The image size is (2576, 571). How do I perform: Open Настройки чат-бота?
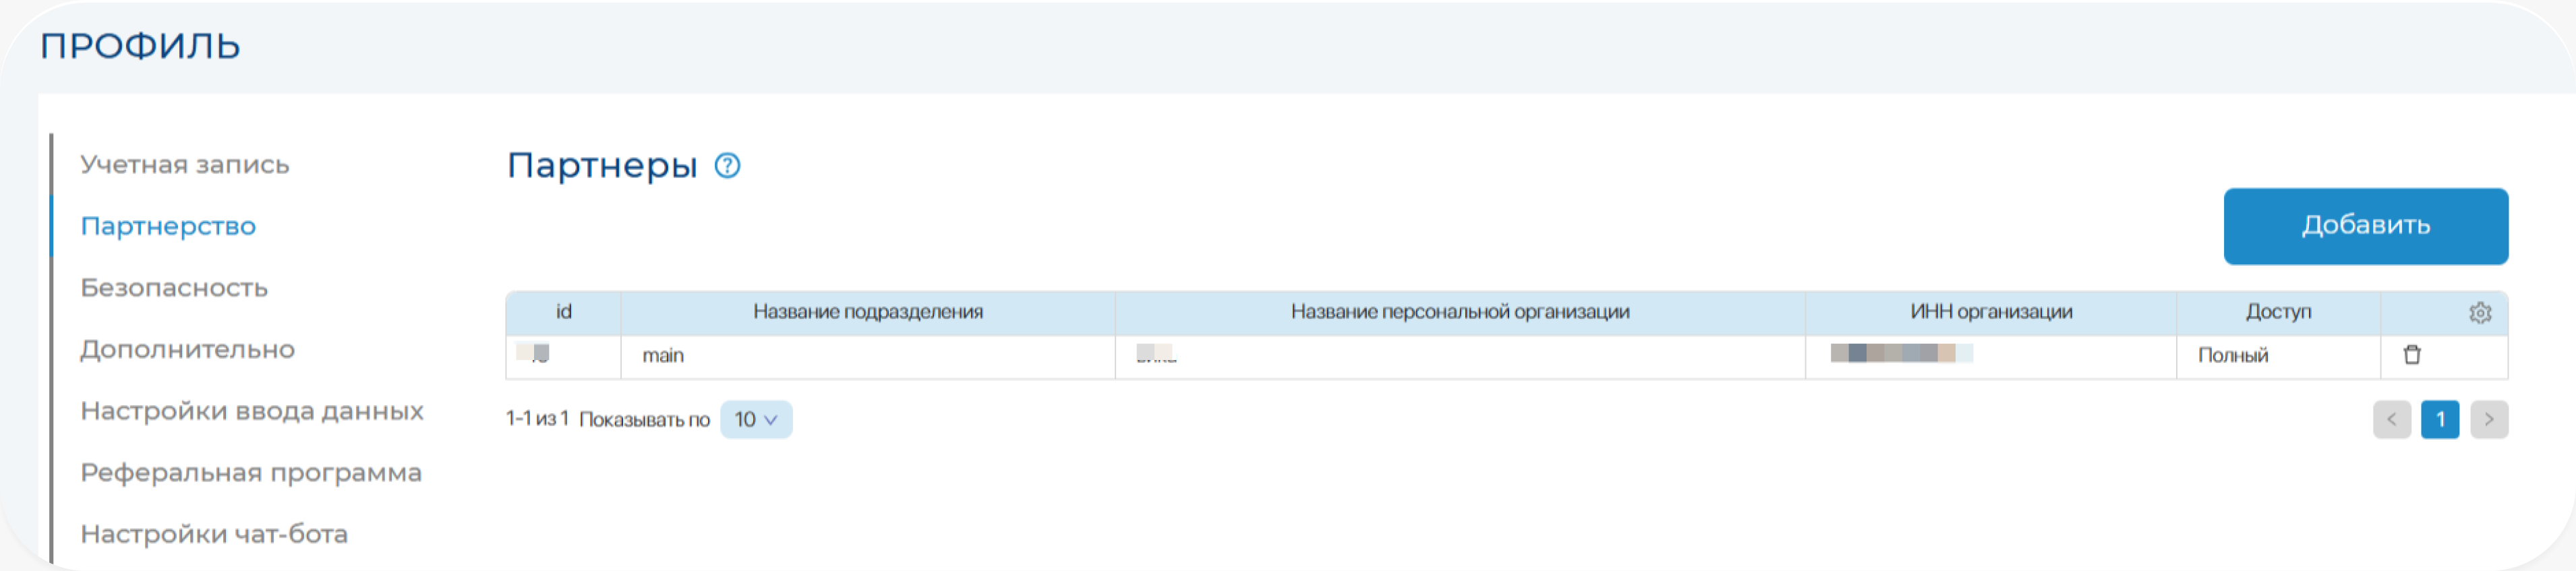click(x=214, y=534)
